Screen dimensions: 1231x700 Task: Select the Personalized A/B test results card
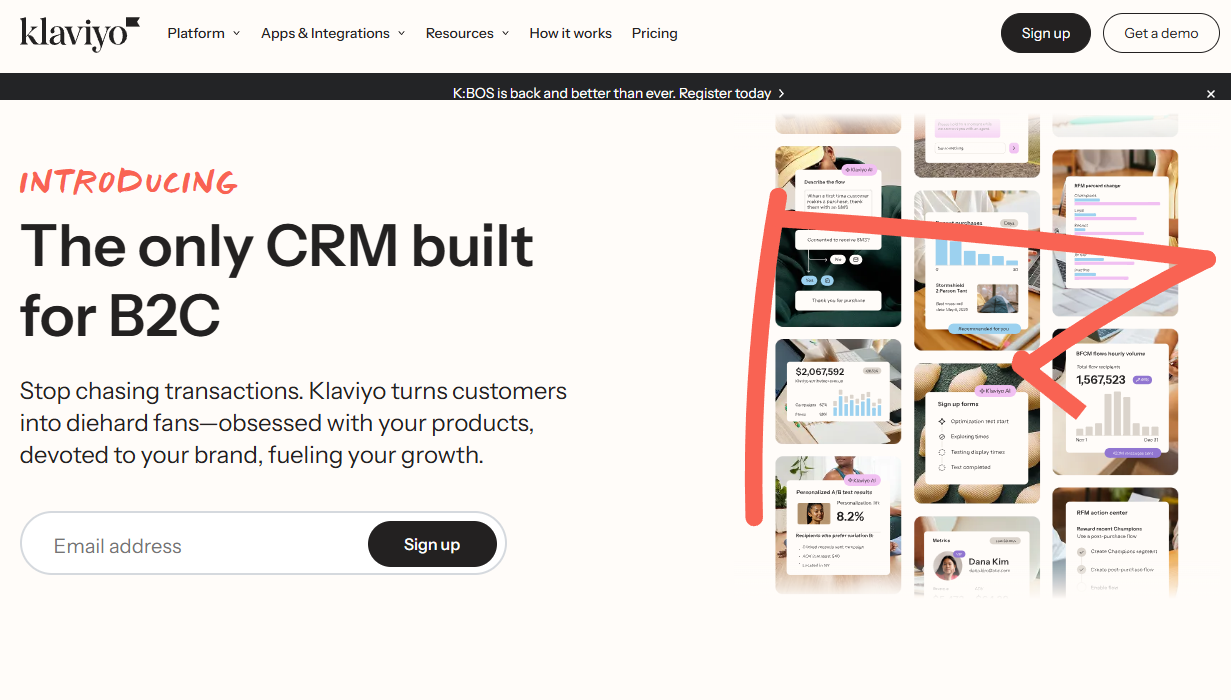pyautogui.click(x=838, y=526)
